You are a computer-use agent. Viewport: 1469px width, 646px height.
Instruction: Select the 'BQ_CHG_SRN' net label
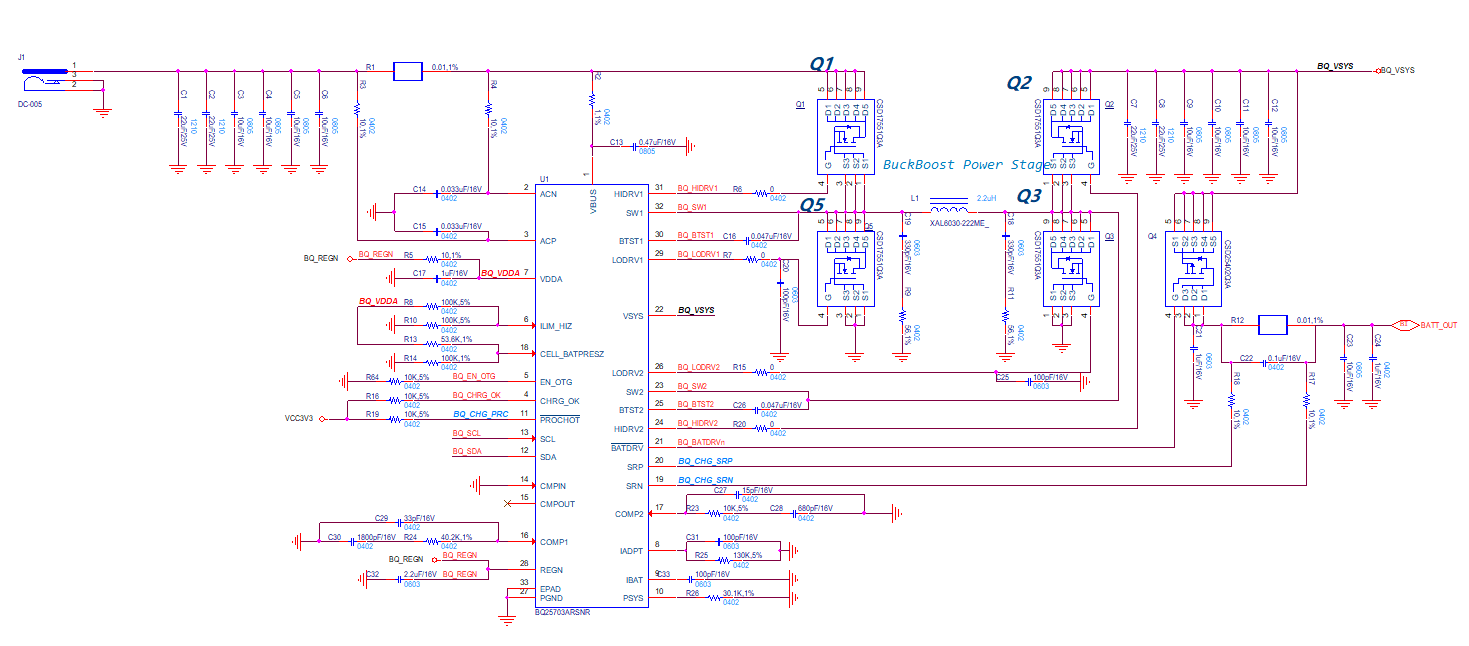(x=705, y=480)
